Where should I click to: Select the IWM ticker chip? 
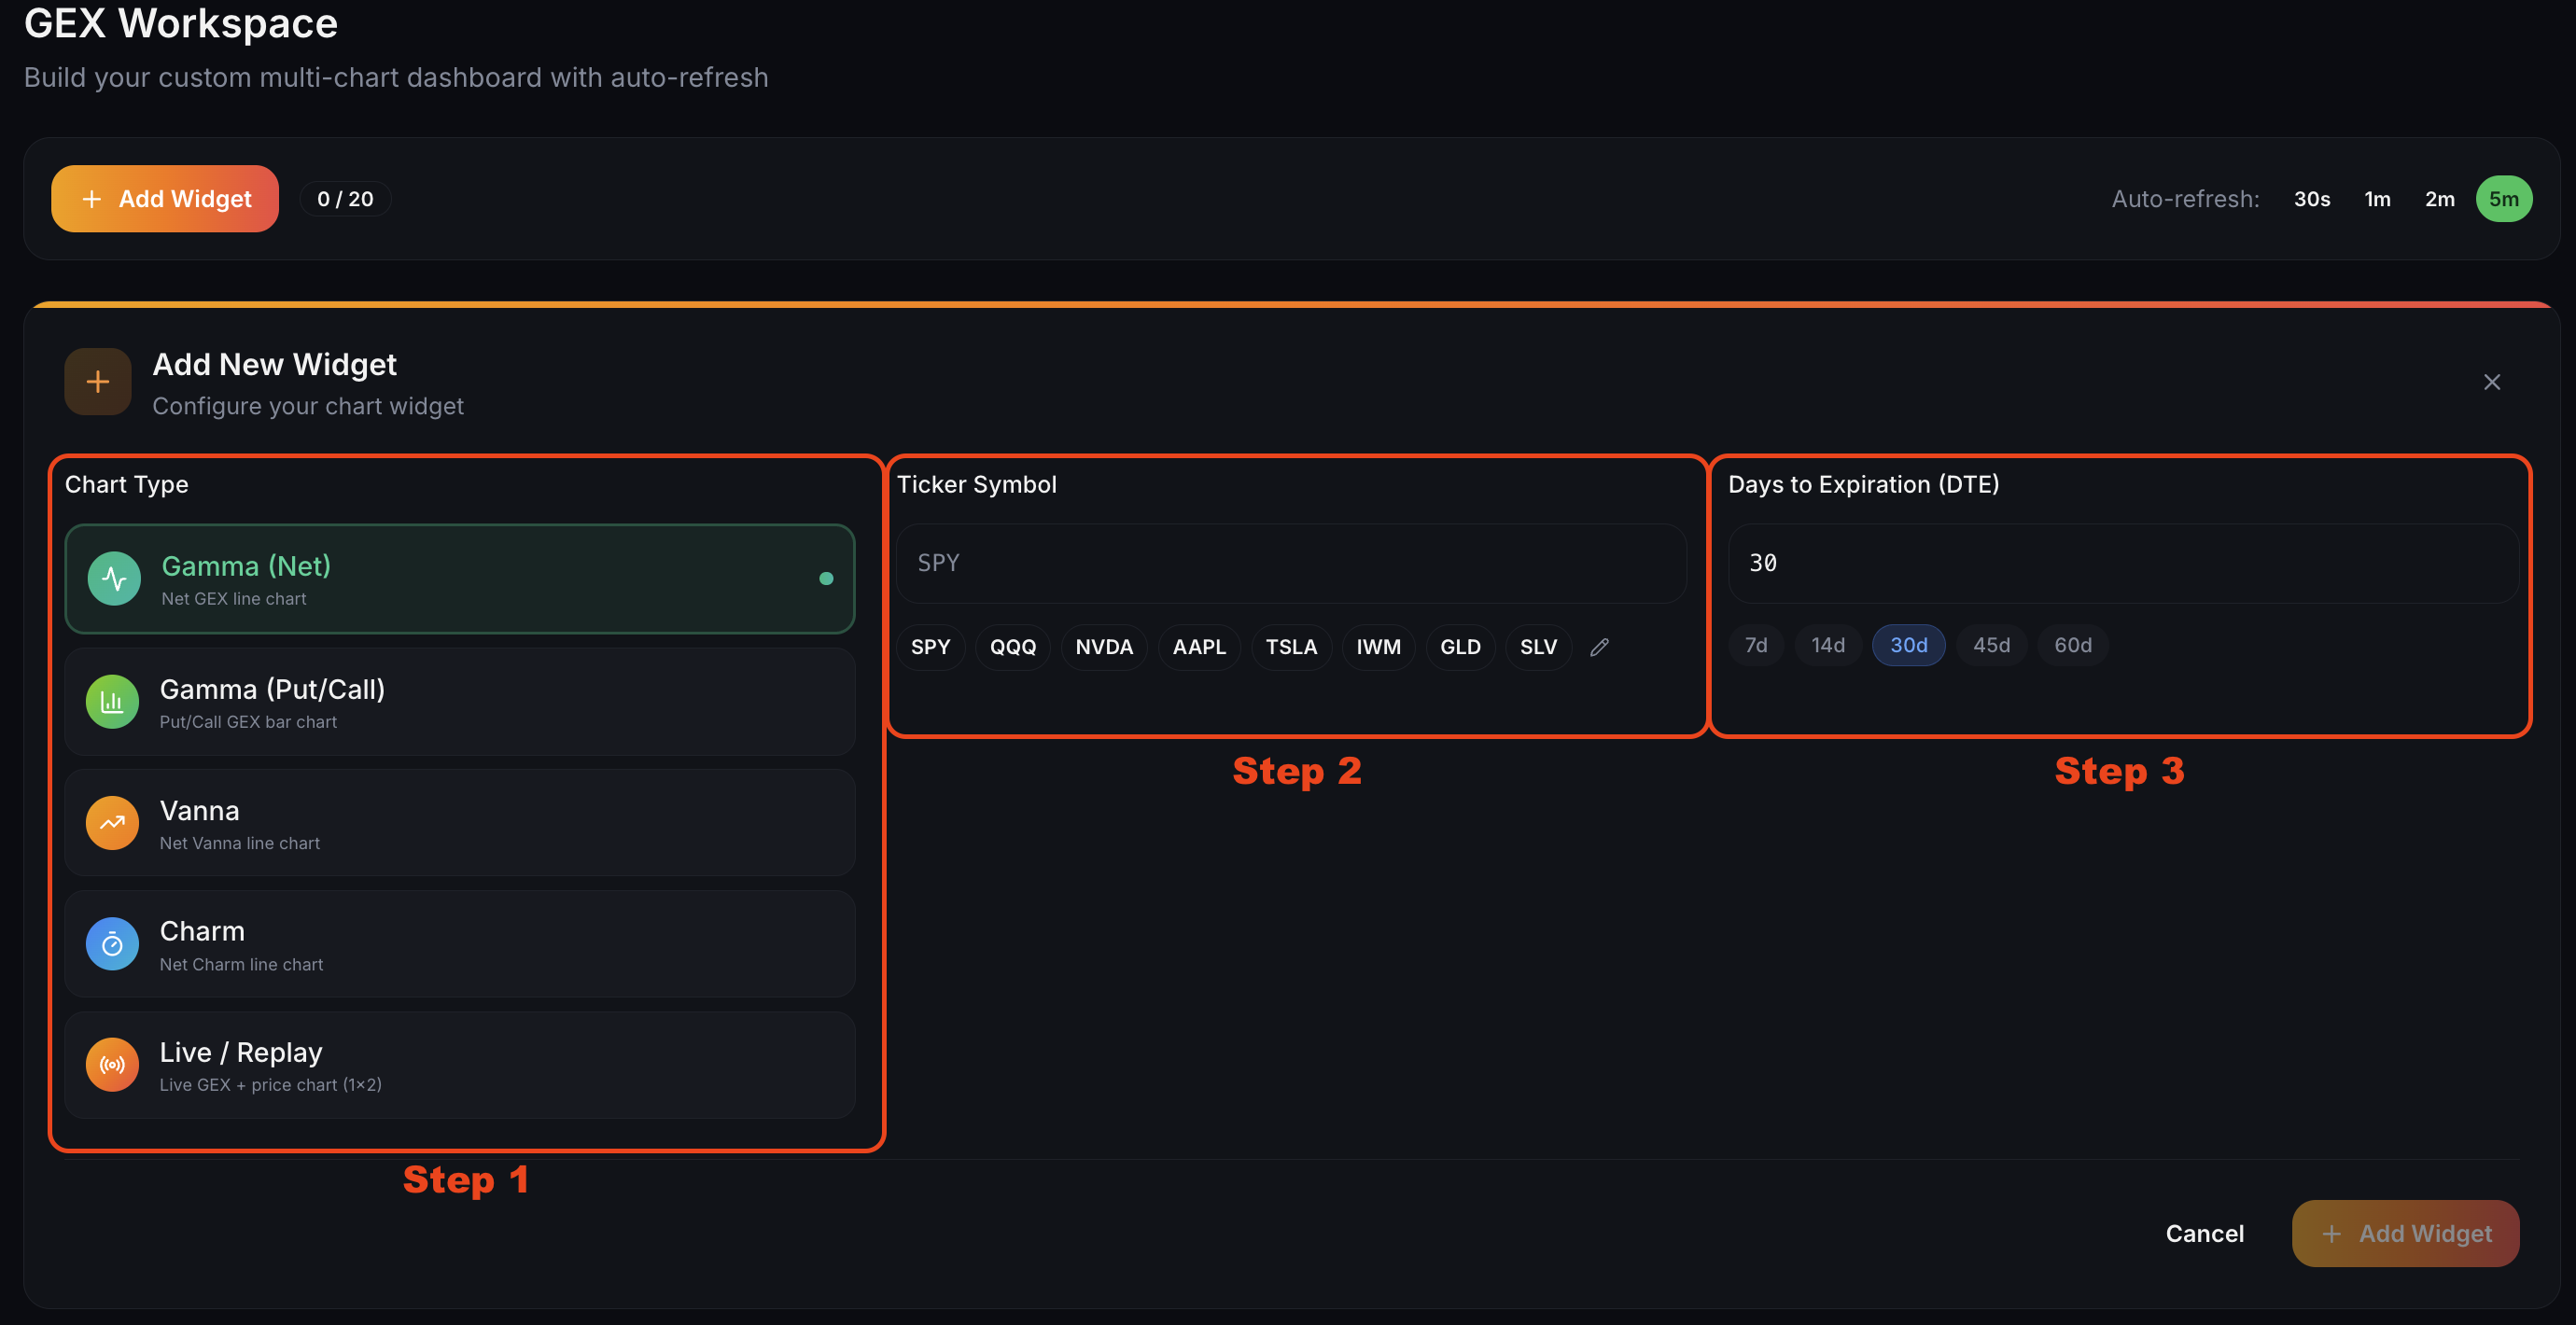click(x=1378, y=647)
